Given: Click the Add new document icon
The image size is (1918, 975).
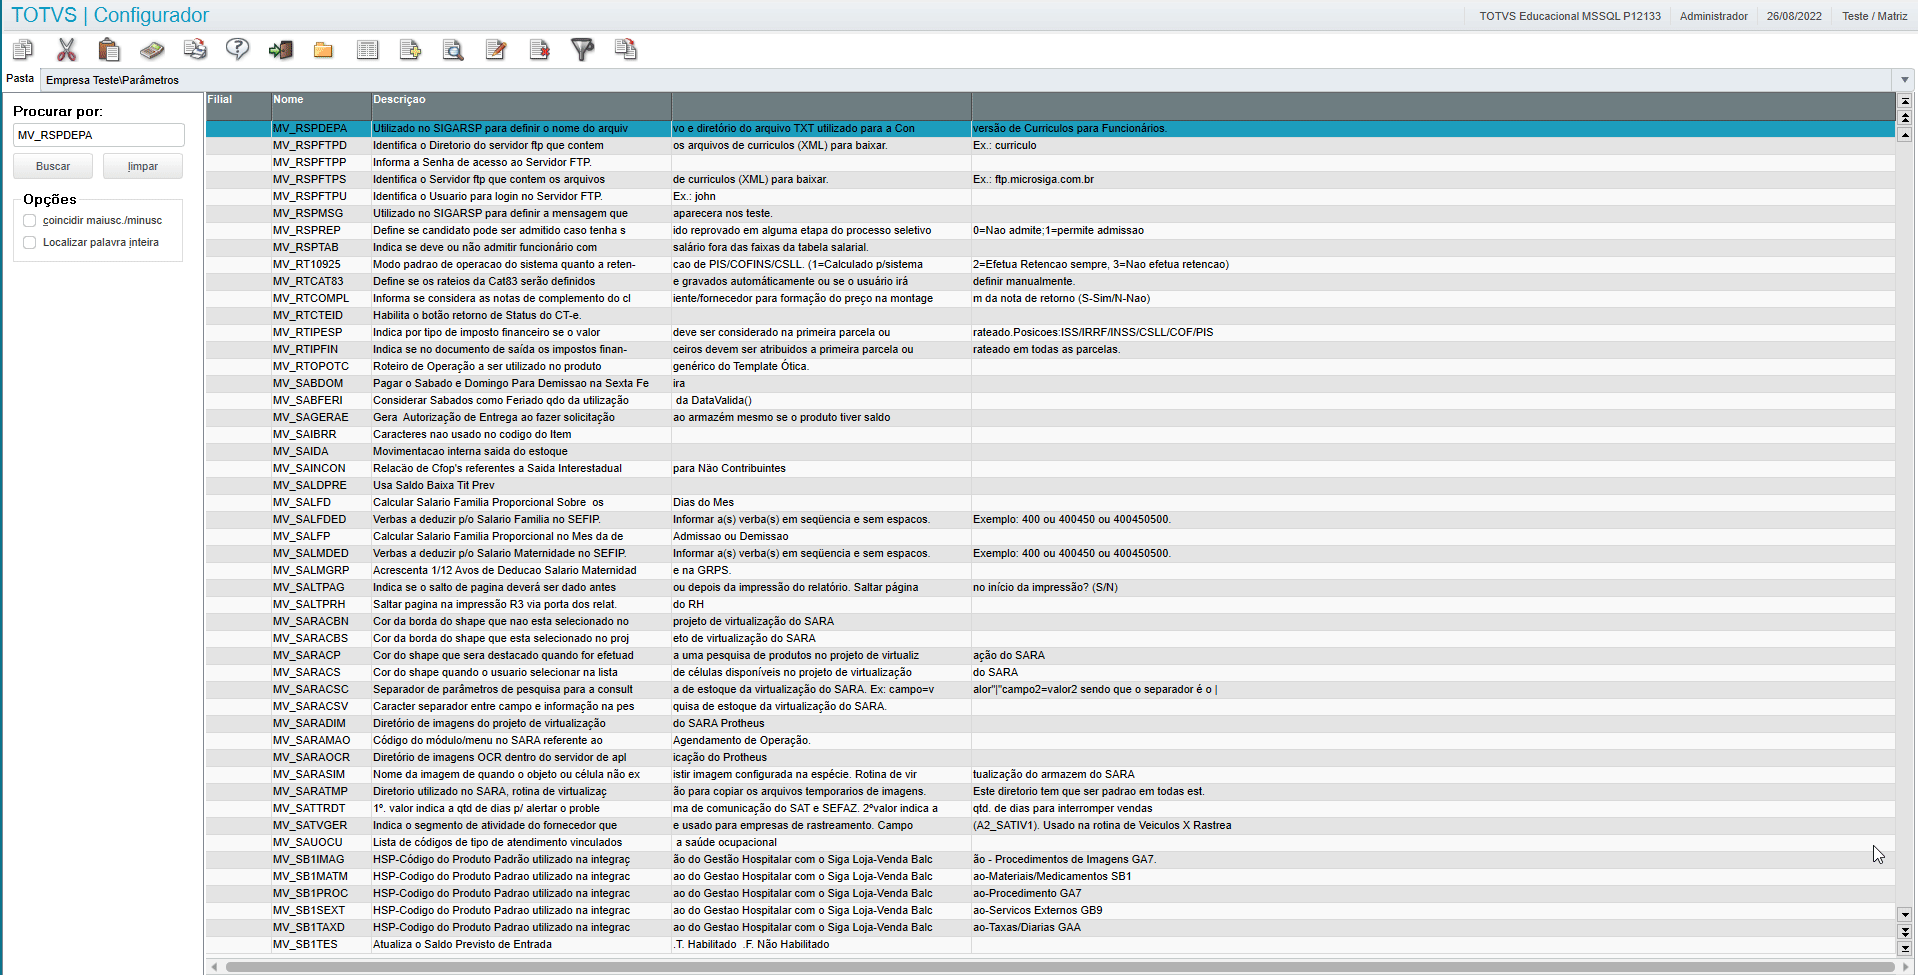Looking at the screenshot, I should pos(410,49).
